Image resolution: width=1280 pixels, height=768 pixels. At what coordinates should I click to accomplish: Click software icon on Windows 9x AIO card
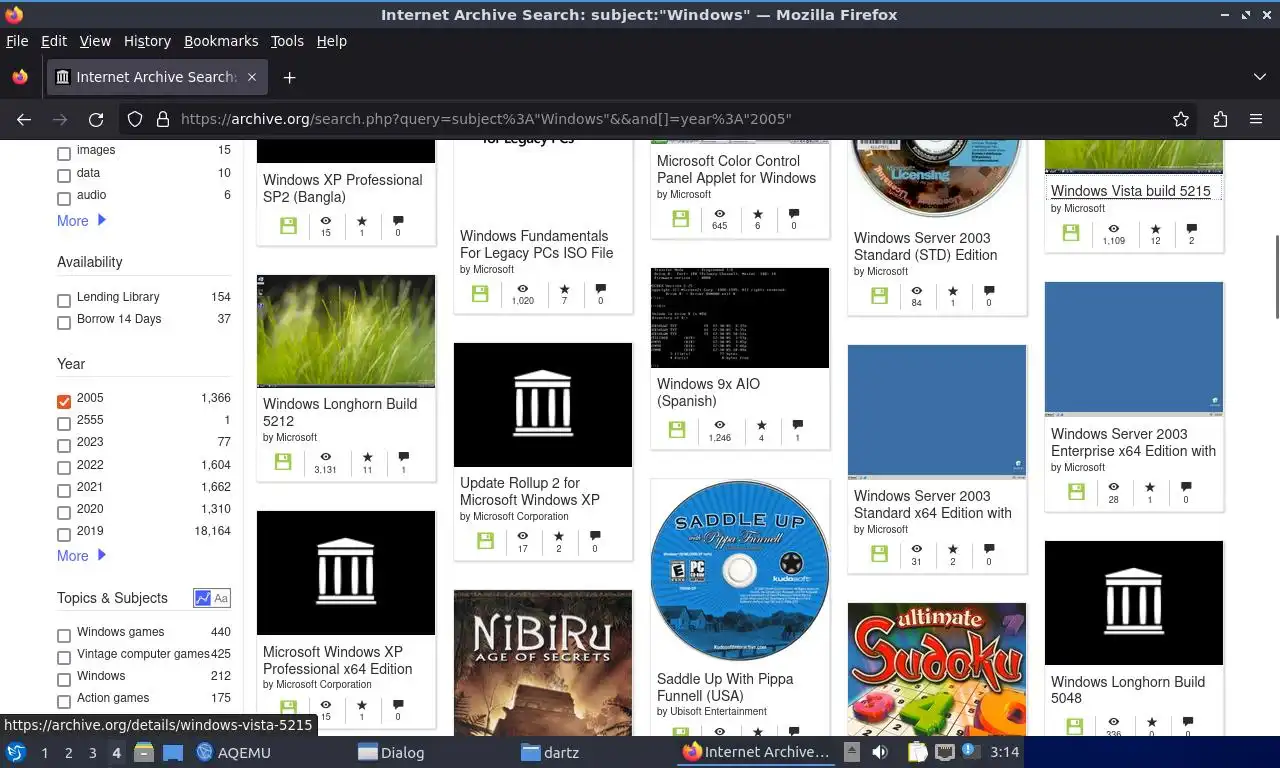(677, 429)
